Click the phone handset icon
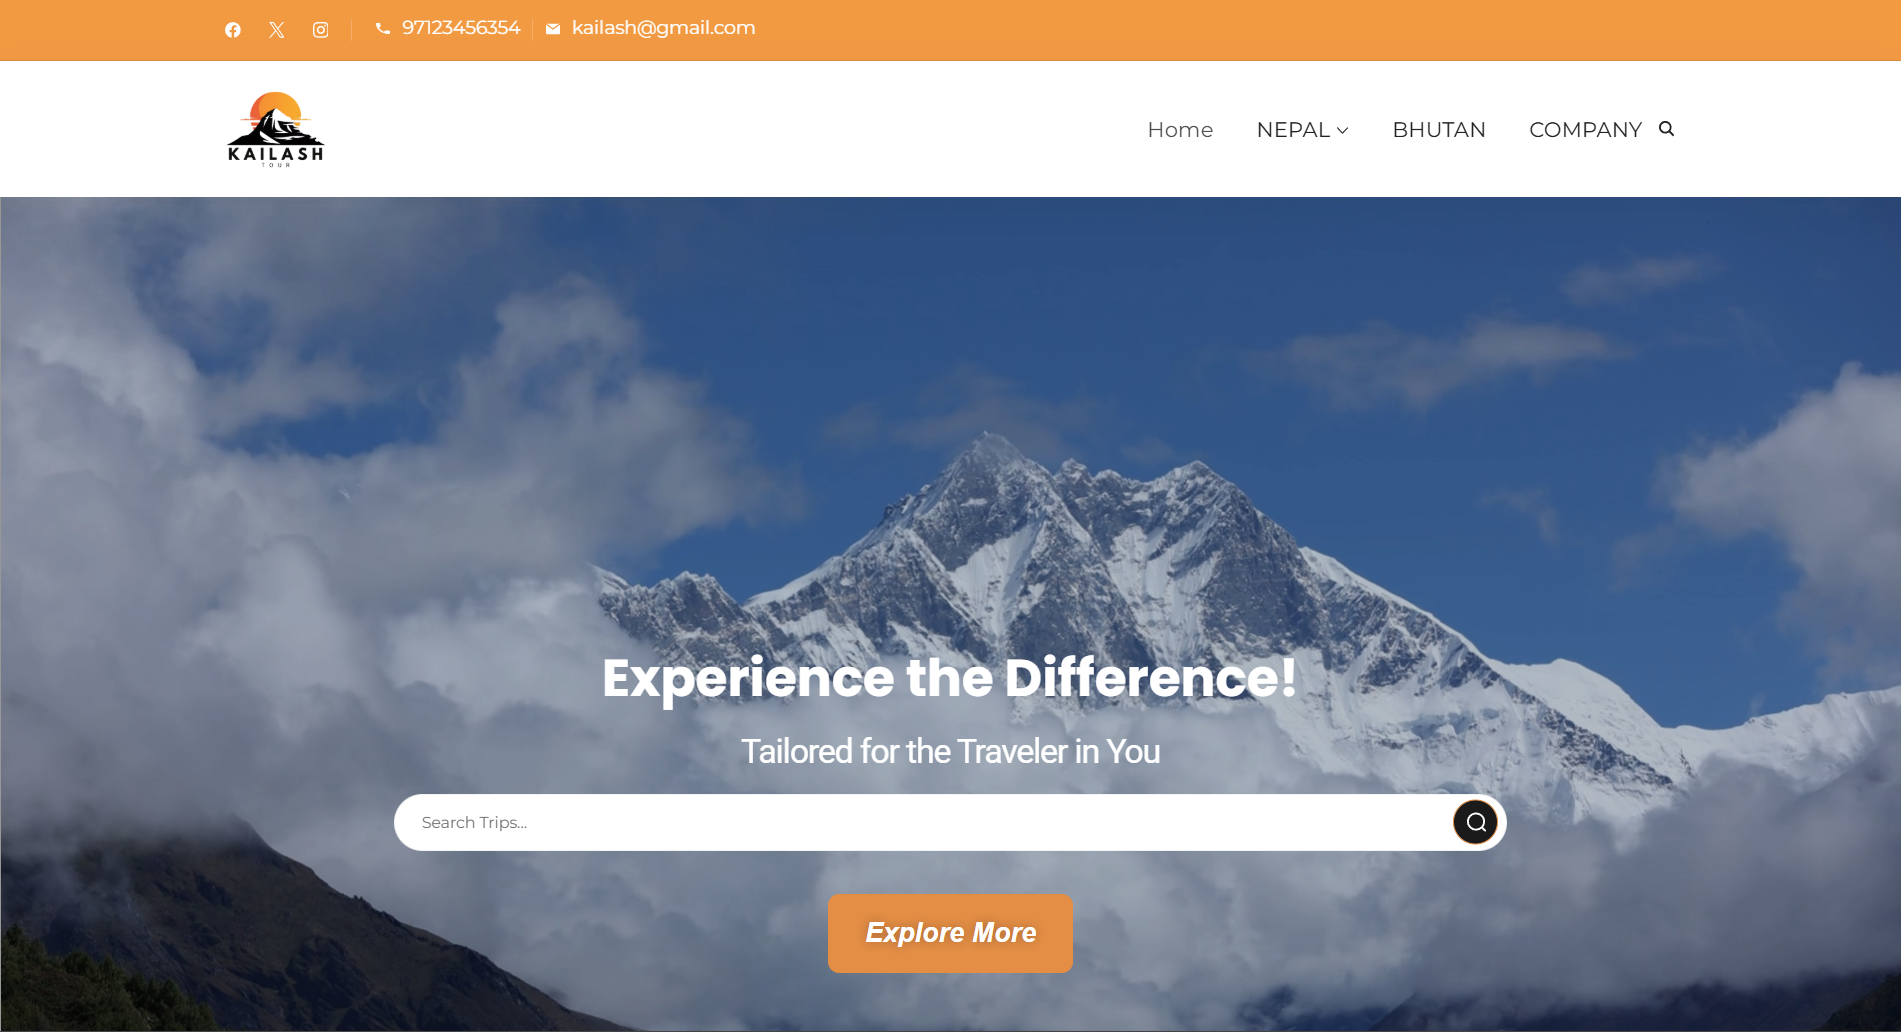This screenshot has height=1032, width=1901. (382, 29)
